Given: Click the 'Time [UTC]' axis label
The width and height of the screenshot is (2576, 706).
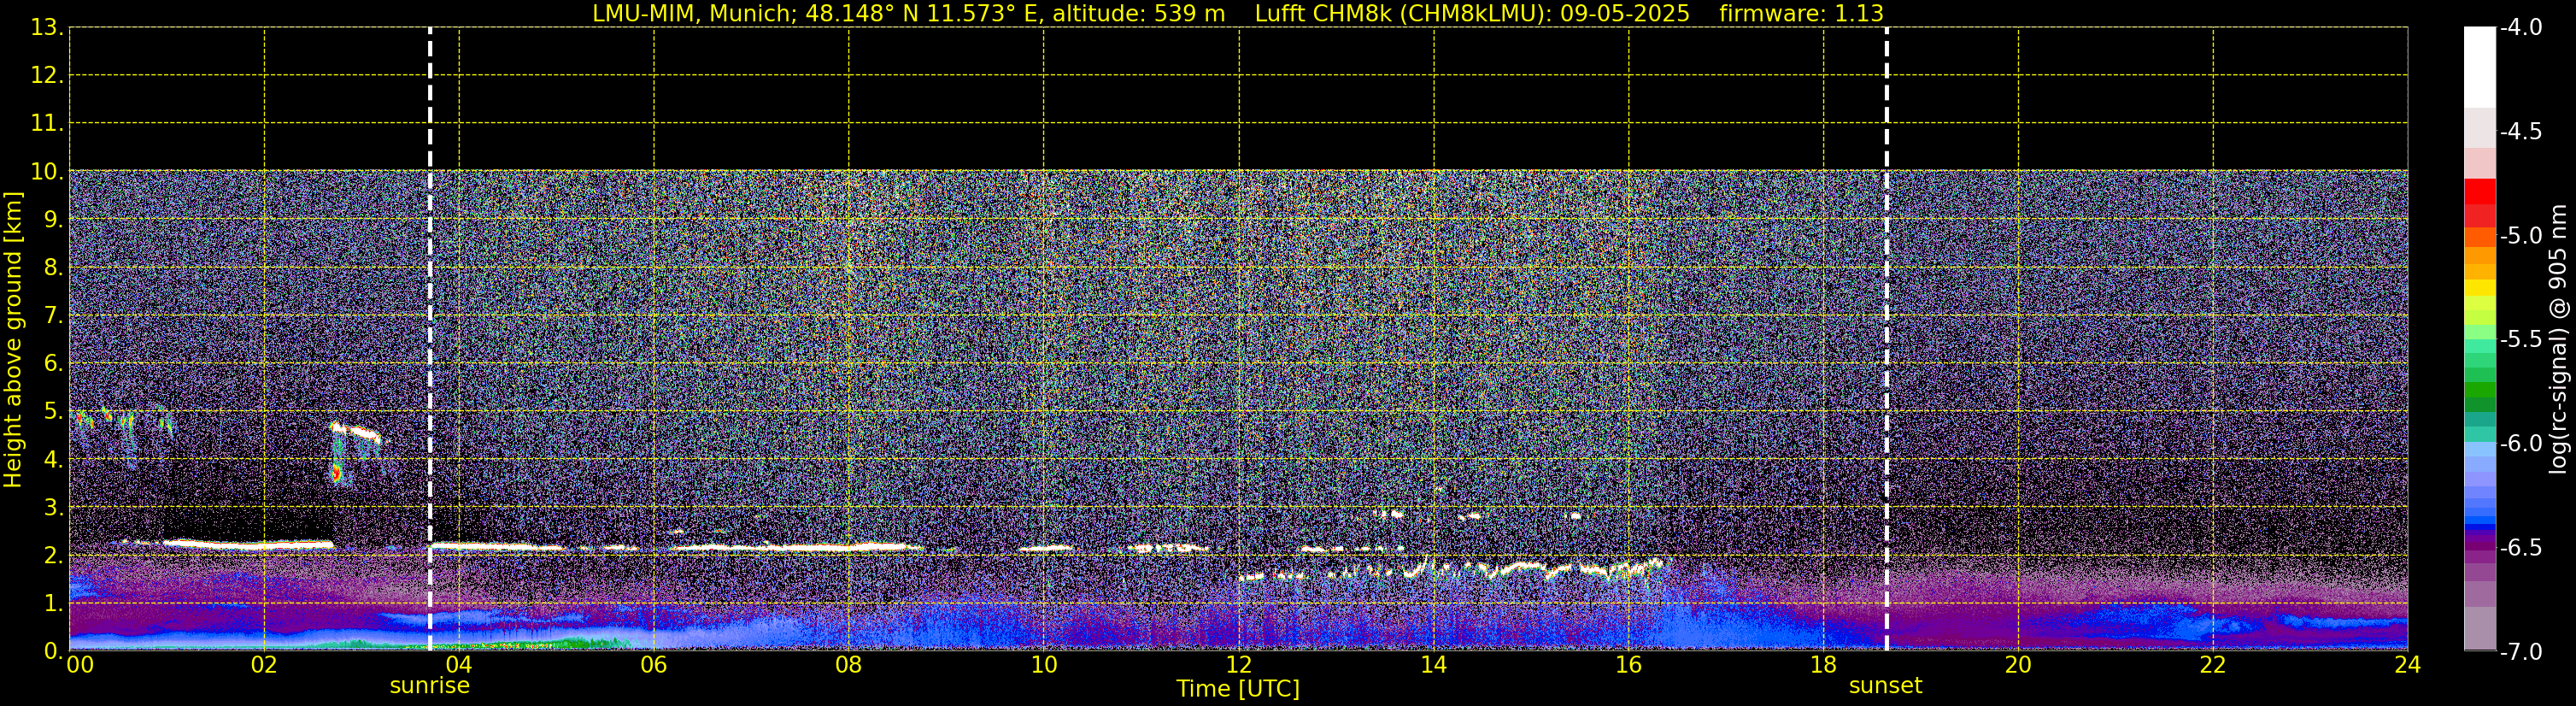Looking at the screenshot, I should [x=1238, y=689].
